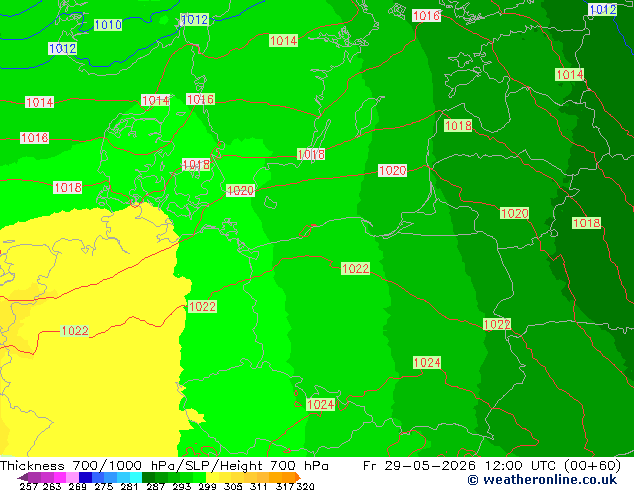634x490 pixels.
Task: Select the cyan legend swatch
Action: click(x=136, y=477)
